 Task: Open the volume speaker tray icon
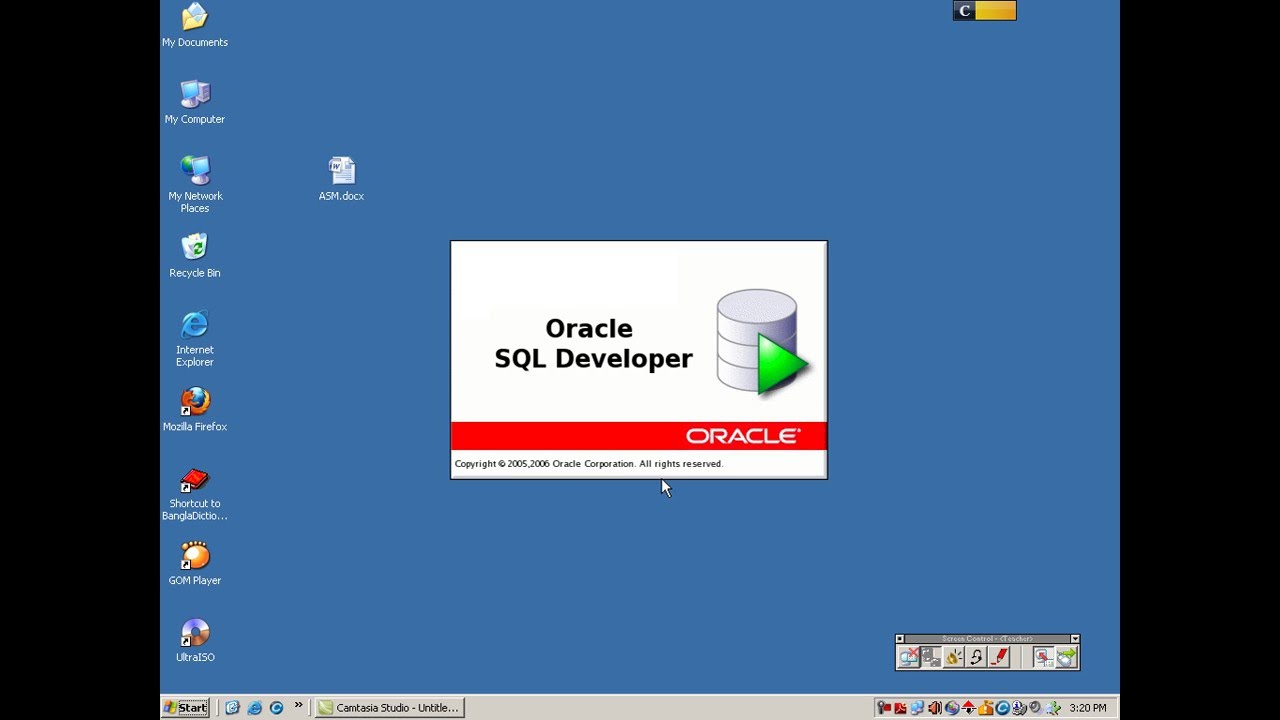click(x=935, y=708)
